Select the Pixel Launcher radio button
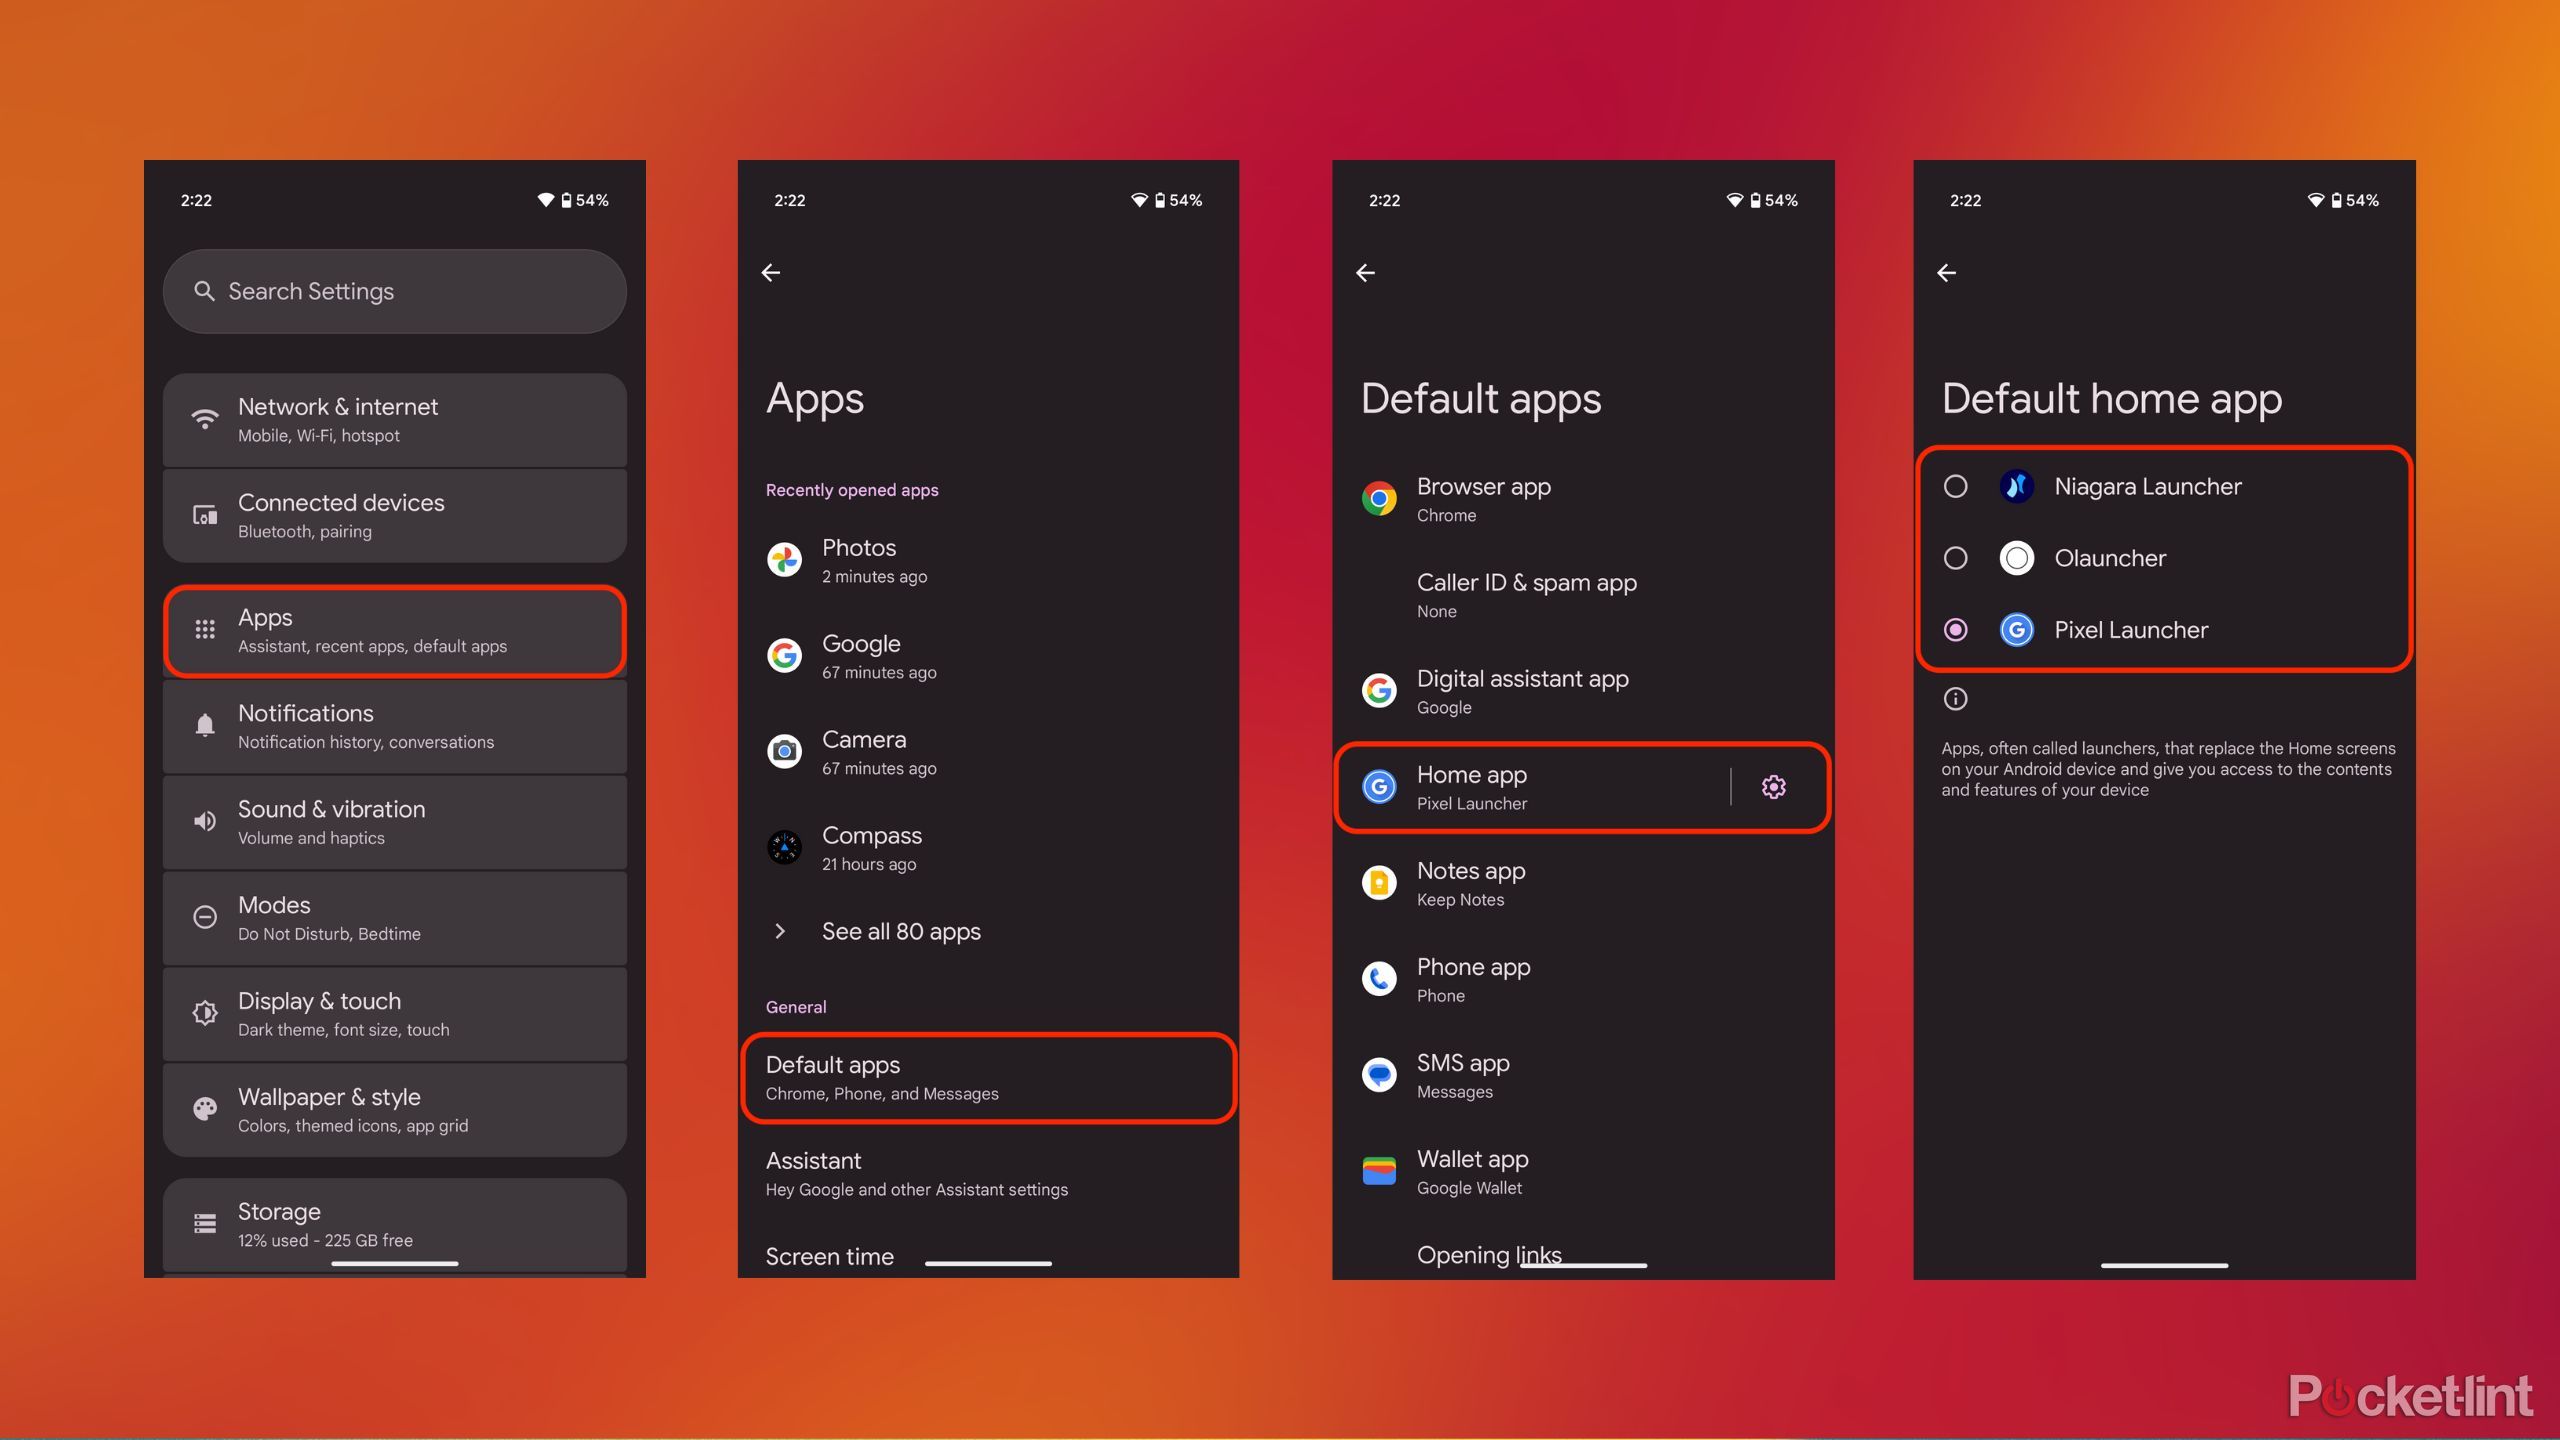The width and height of the screenshot is (2560, 1440). [x=1955, y=629]
